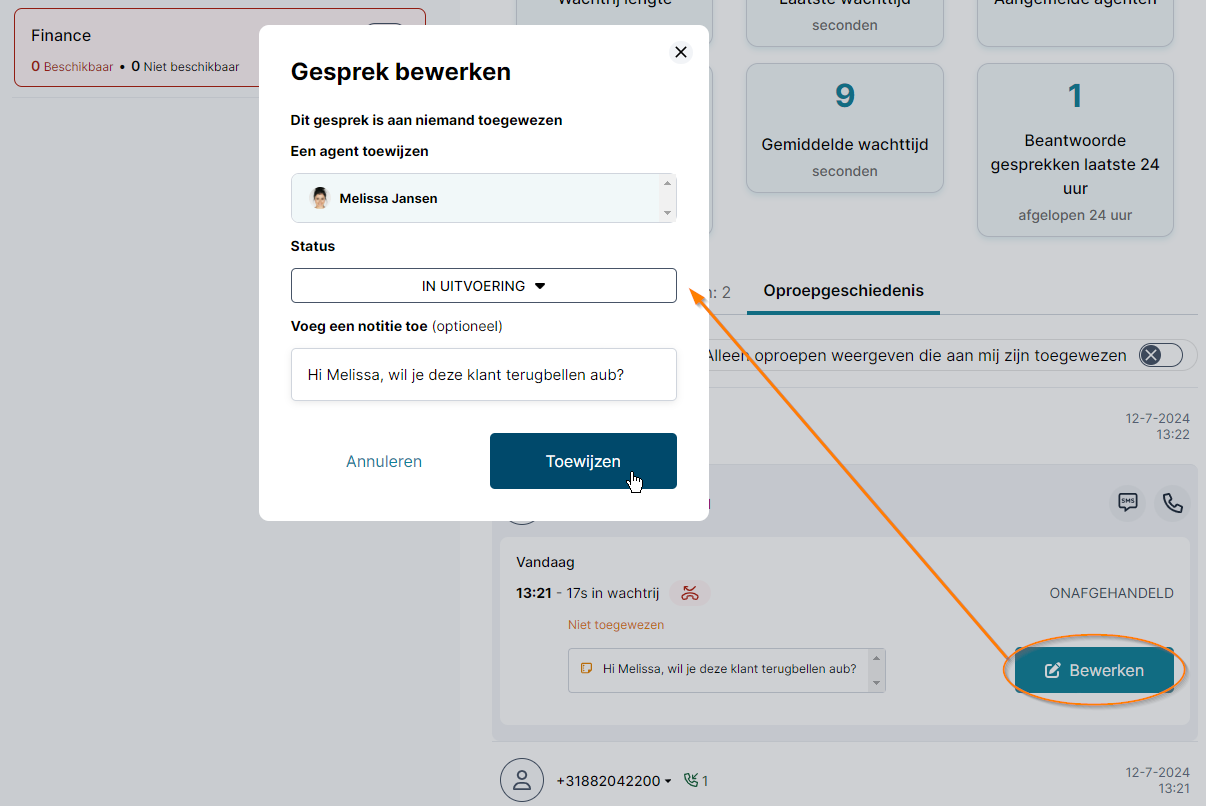Click the 12-7-2024 13:21 timestamp
The width and height of the screenshot is (1206, 806).
1157,780
